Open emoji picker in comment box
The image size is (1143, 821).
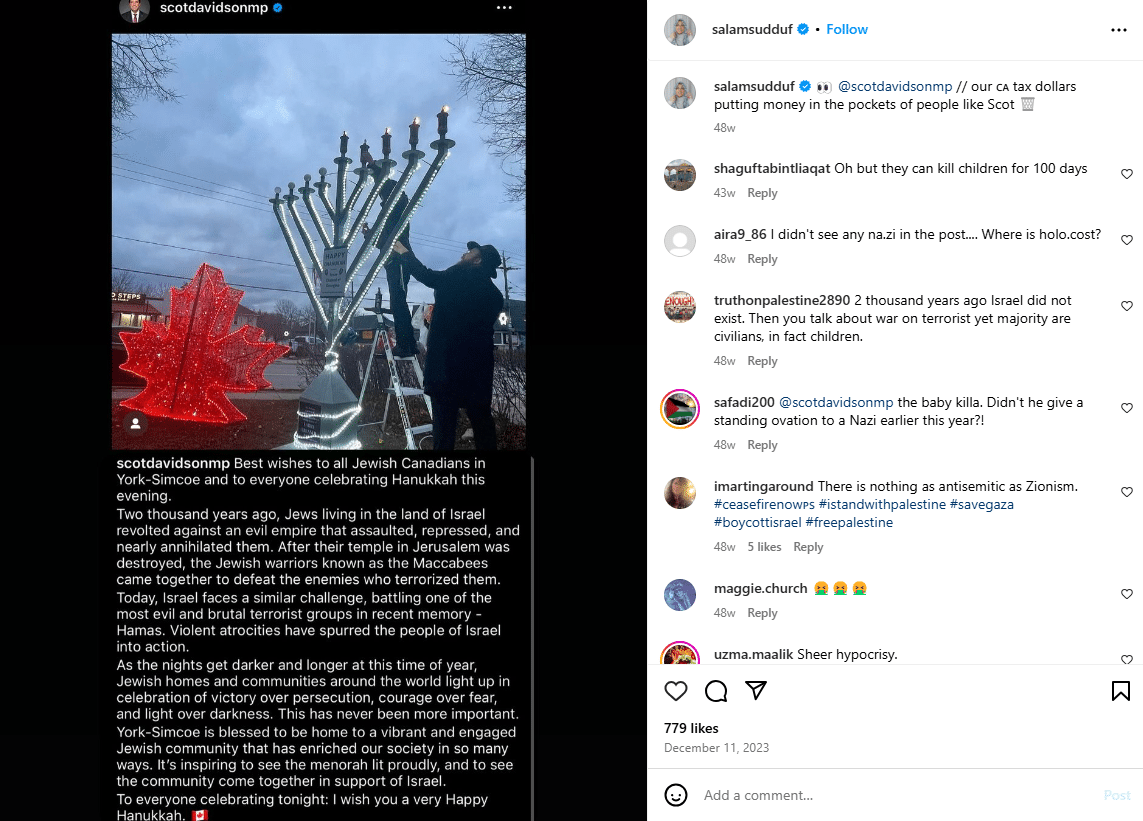pyautogui.click(x=676, y=795)
